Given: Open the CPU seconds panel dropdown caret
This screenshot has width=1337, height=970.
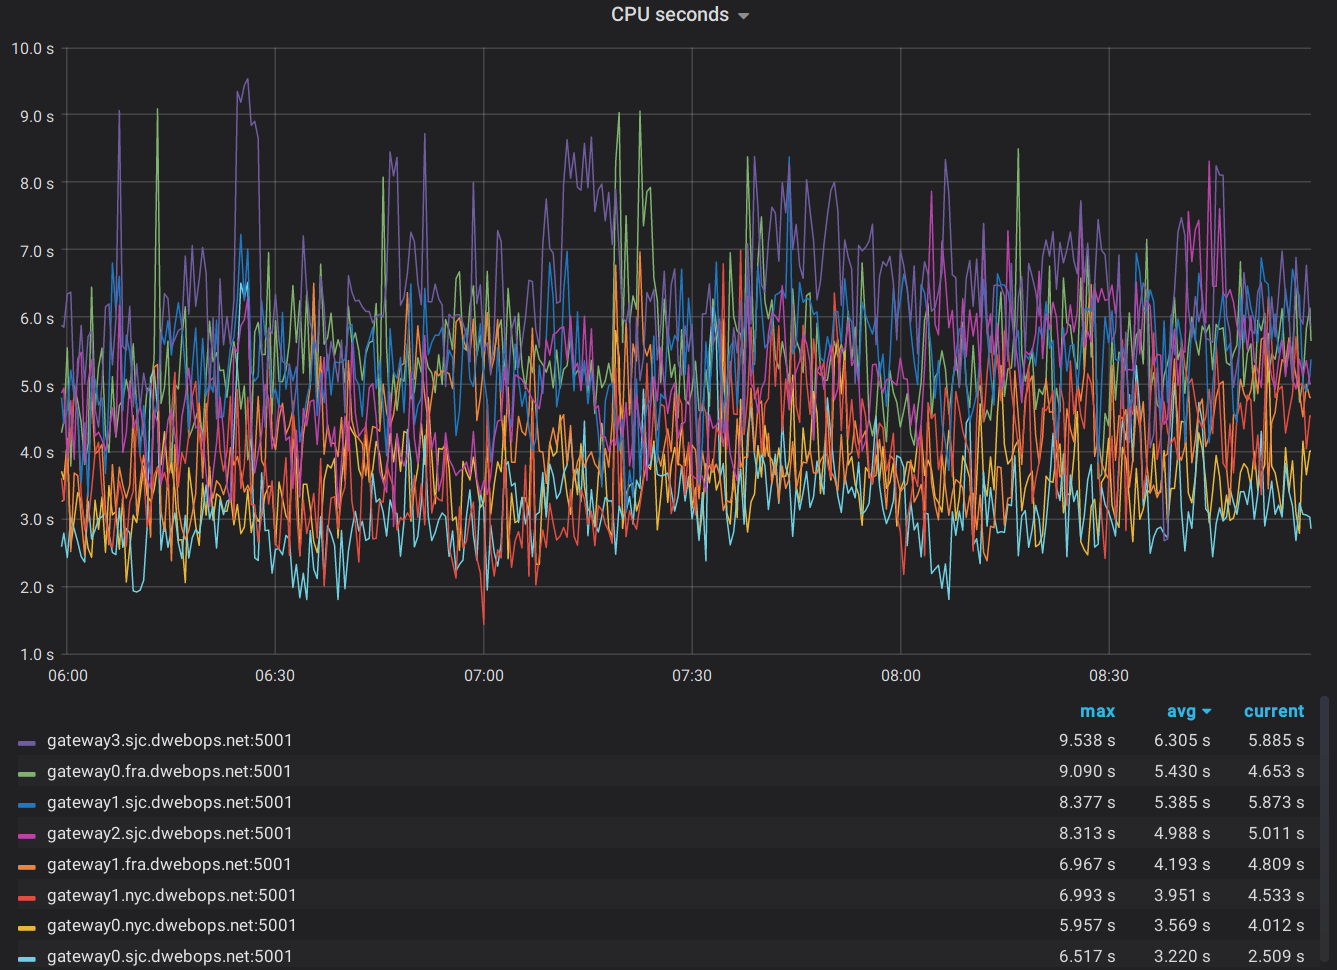Looking at the screenshot, I should click(742, 15).
